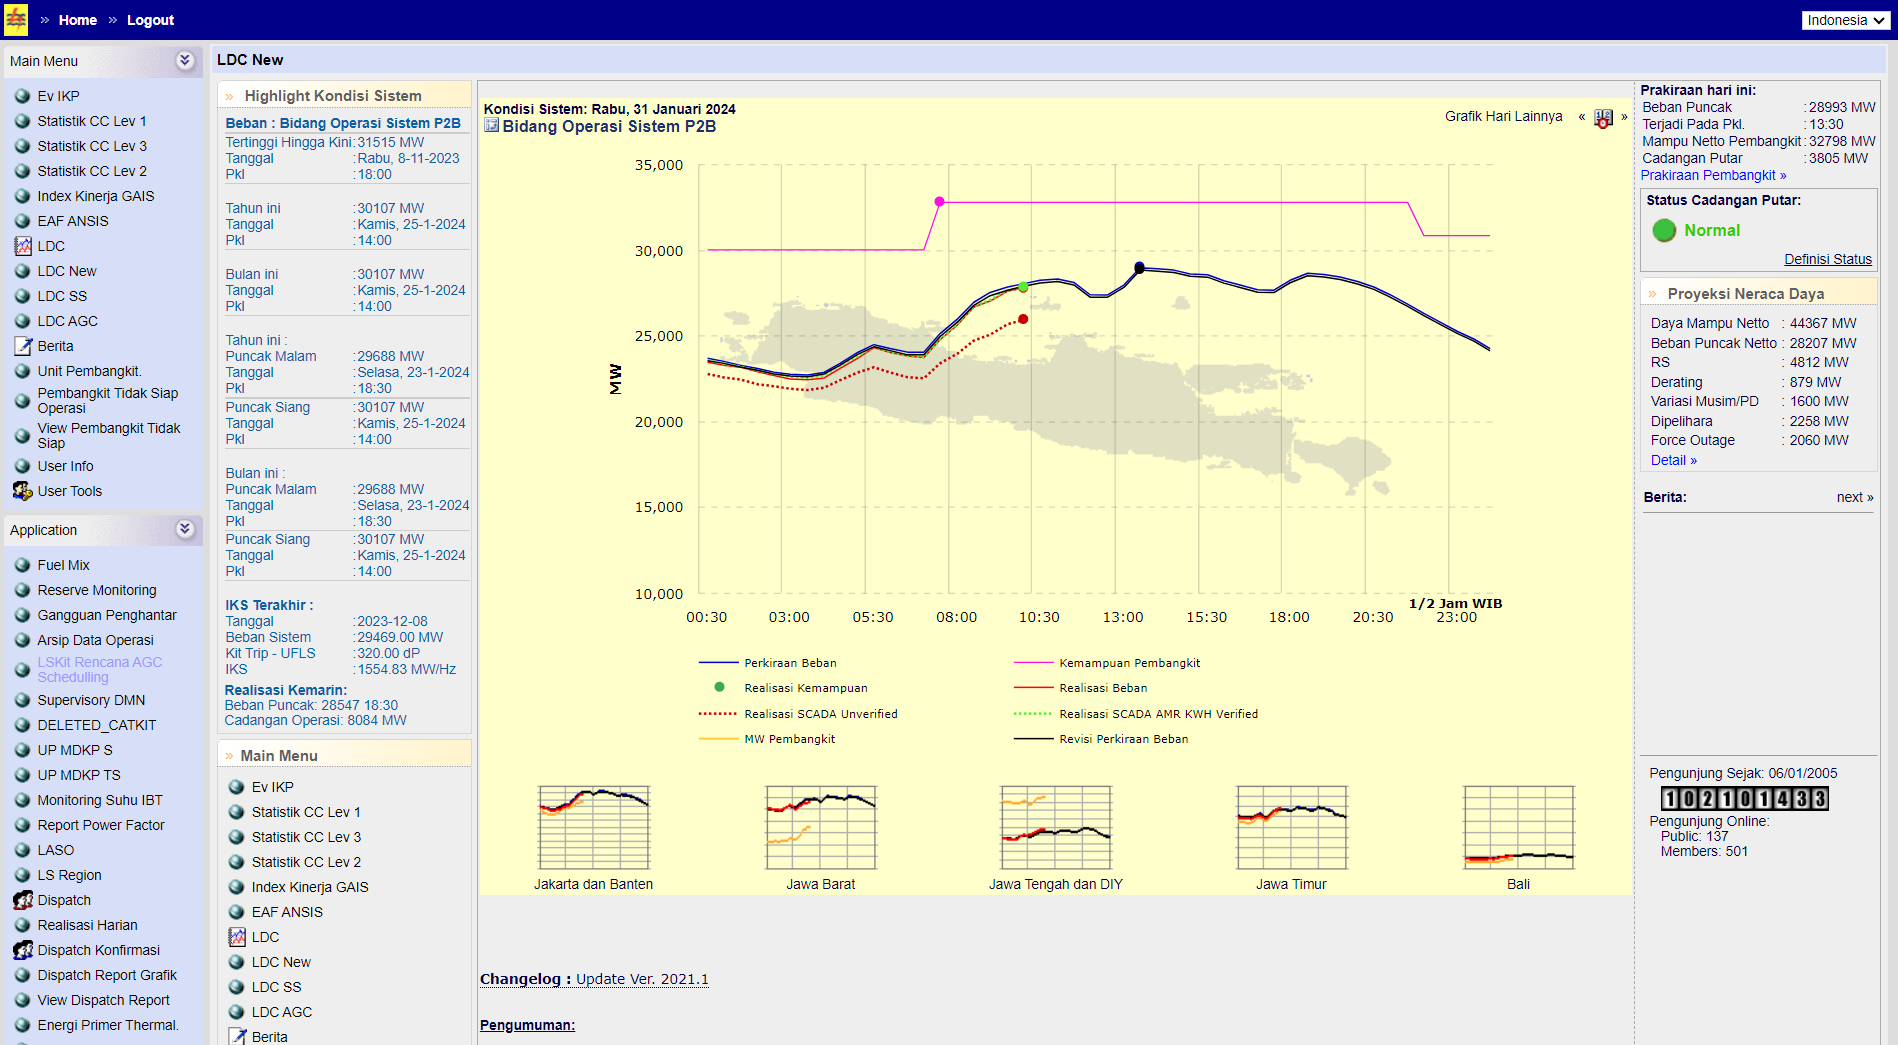Click the LDC chart icon in the left Main Menu

(23, 246)
